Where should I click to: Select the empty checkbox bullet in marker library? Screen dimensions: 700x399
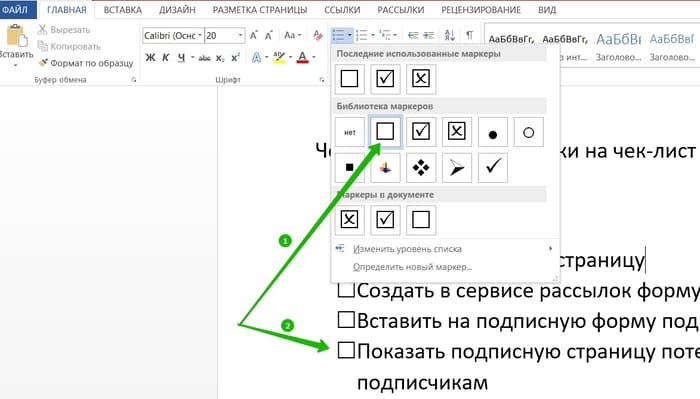pos(385,132)
